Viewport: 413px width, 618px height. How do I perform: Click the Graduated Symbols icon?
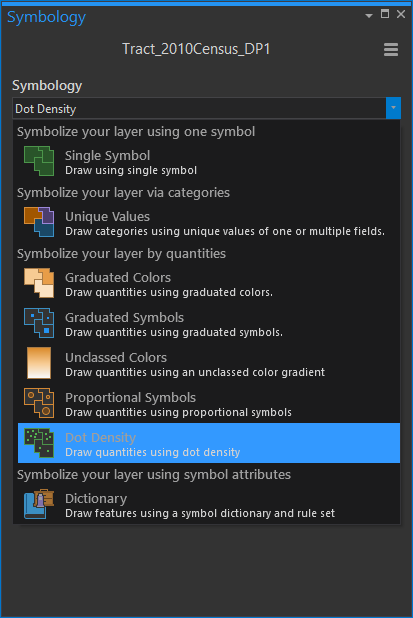(x=39, y=323)
